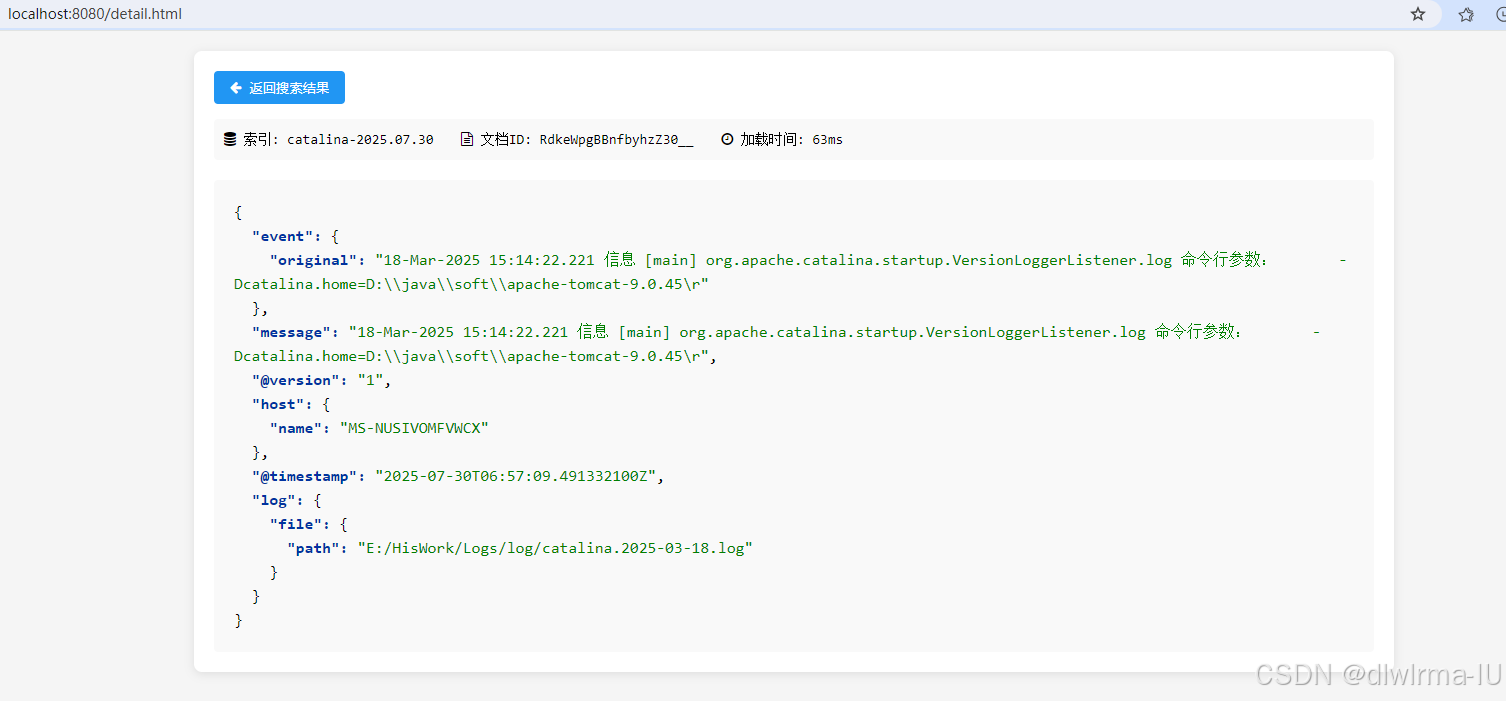Click index name catalina-2025.07.30

[x=360, y=140]
